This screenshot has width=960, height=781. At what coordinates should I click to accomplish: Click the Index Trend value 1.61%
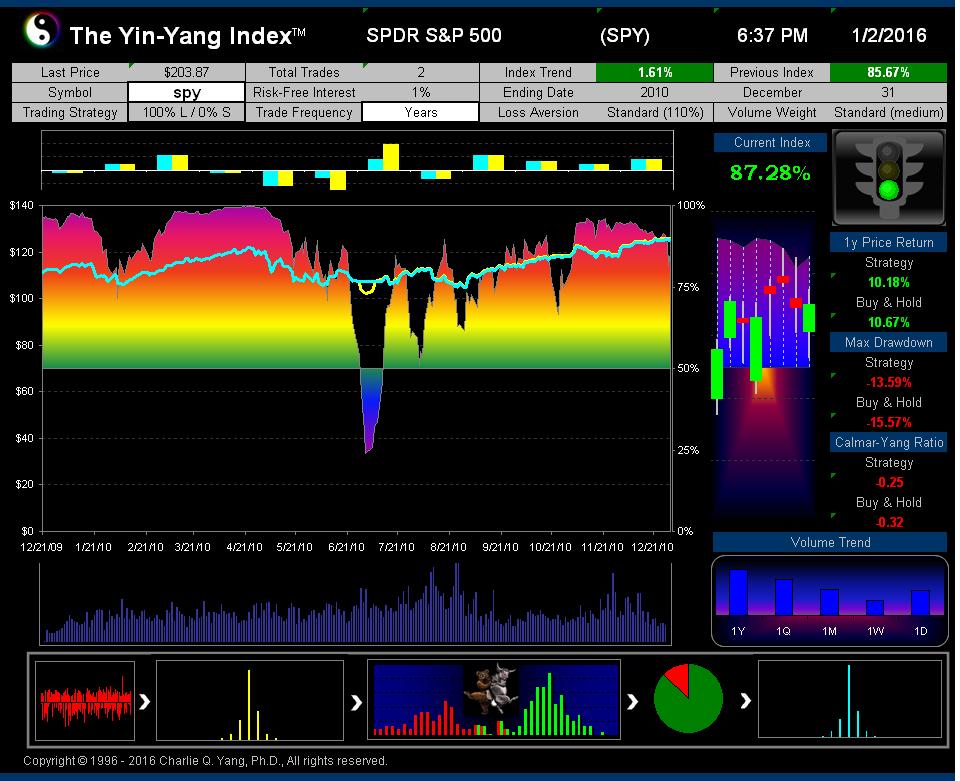(654, 72)
